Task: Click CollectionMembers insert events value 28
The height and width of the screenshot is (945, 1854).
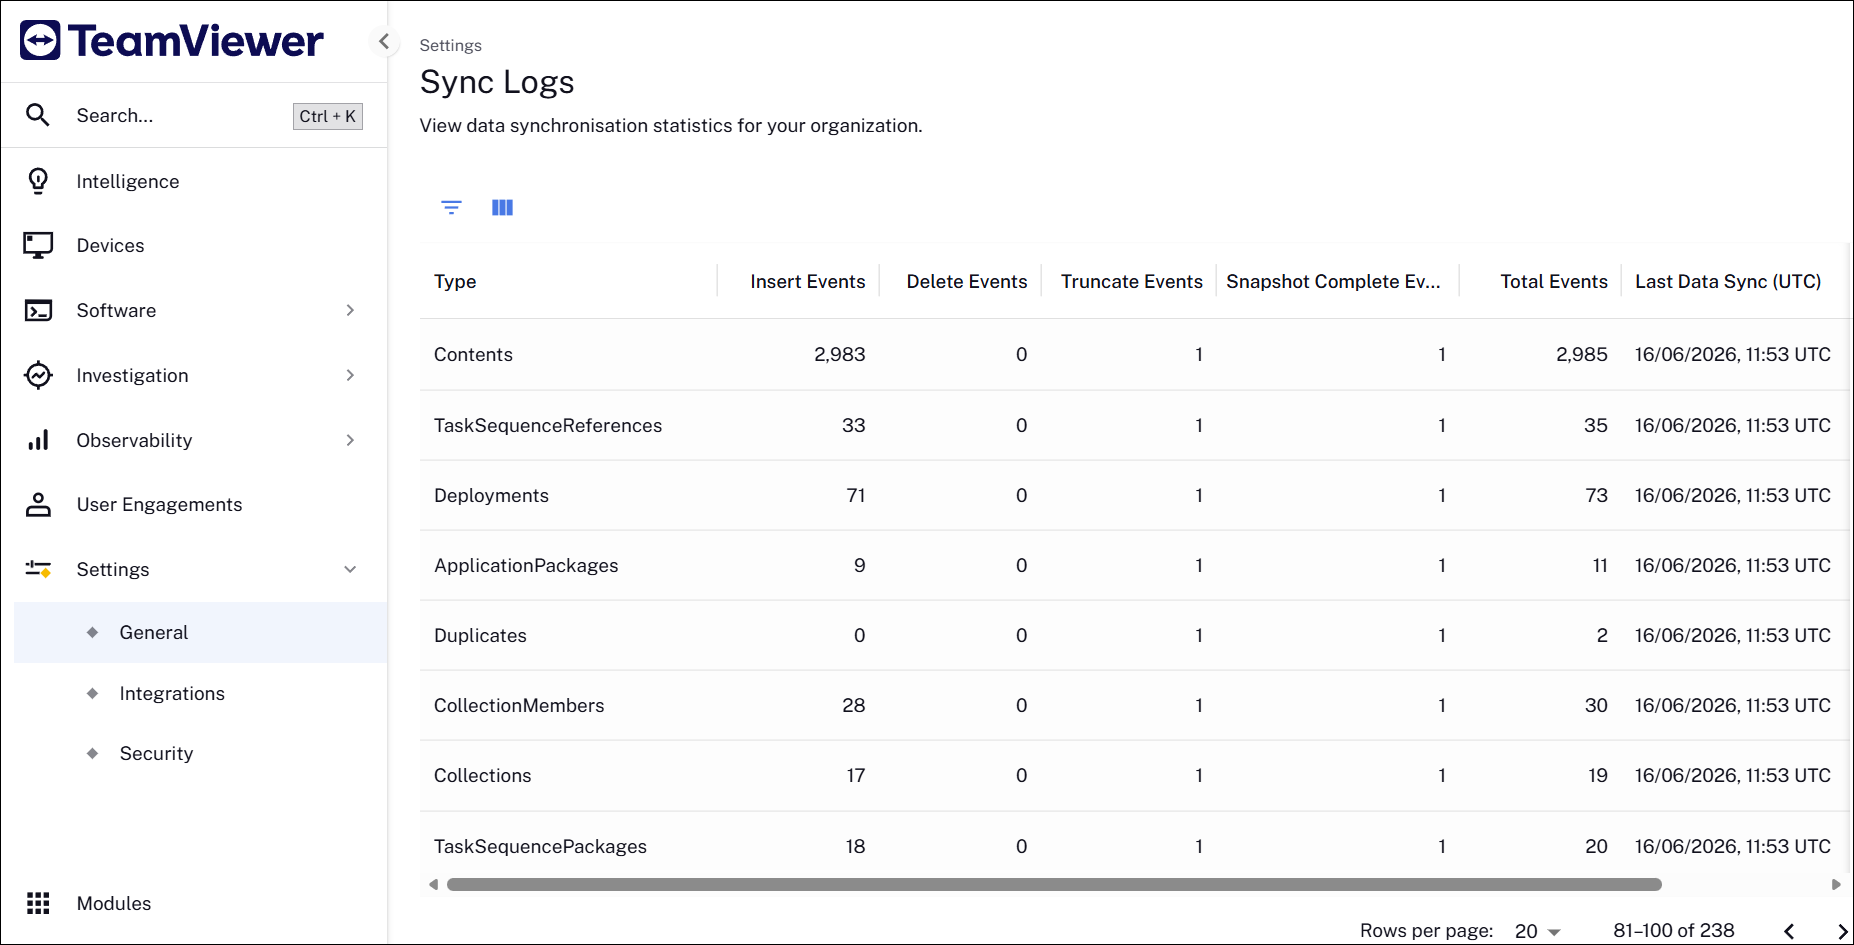Action: [854, 705]
